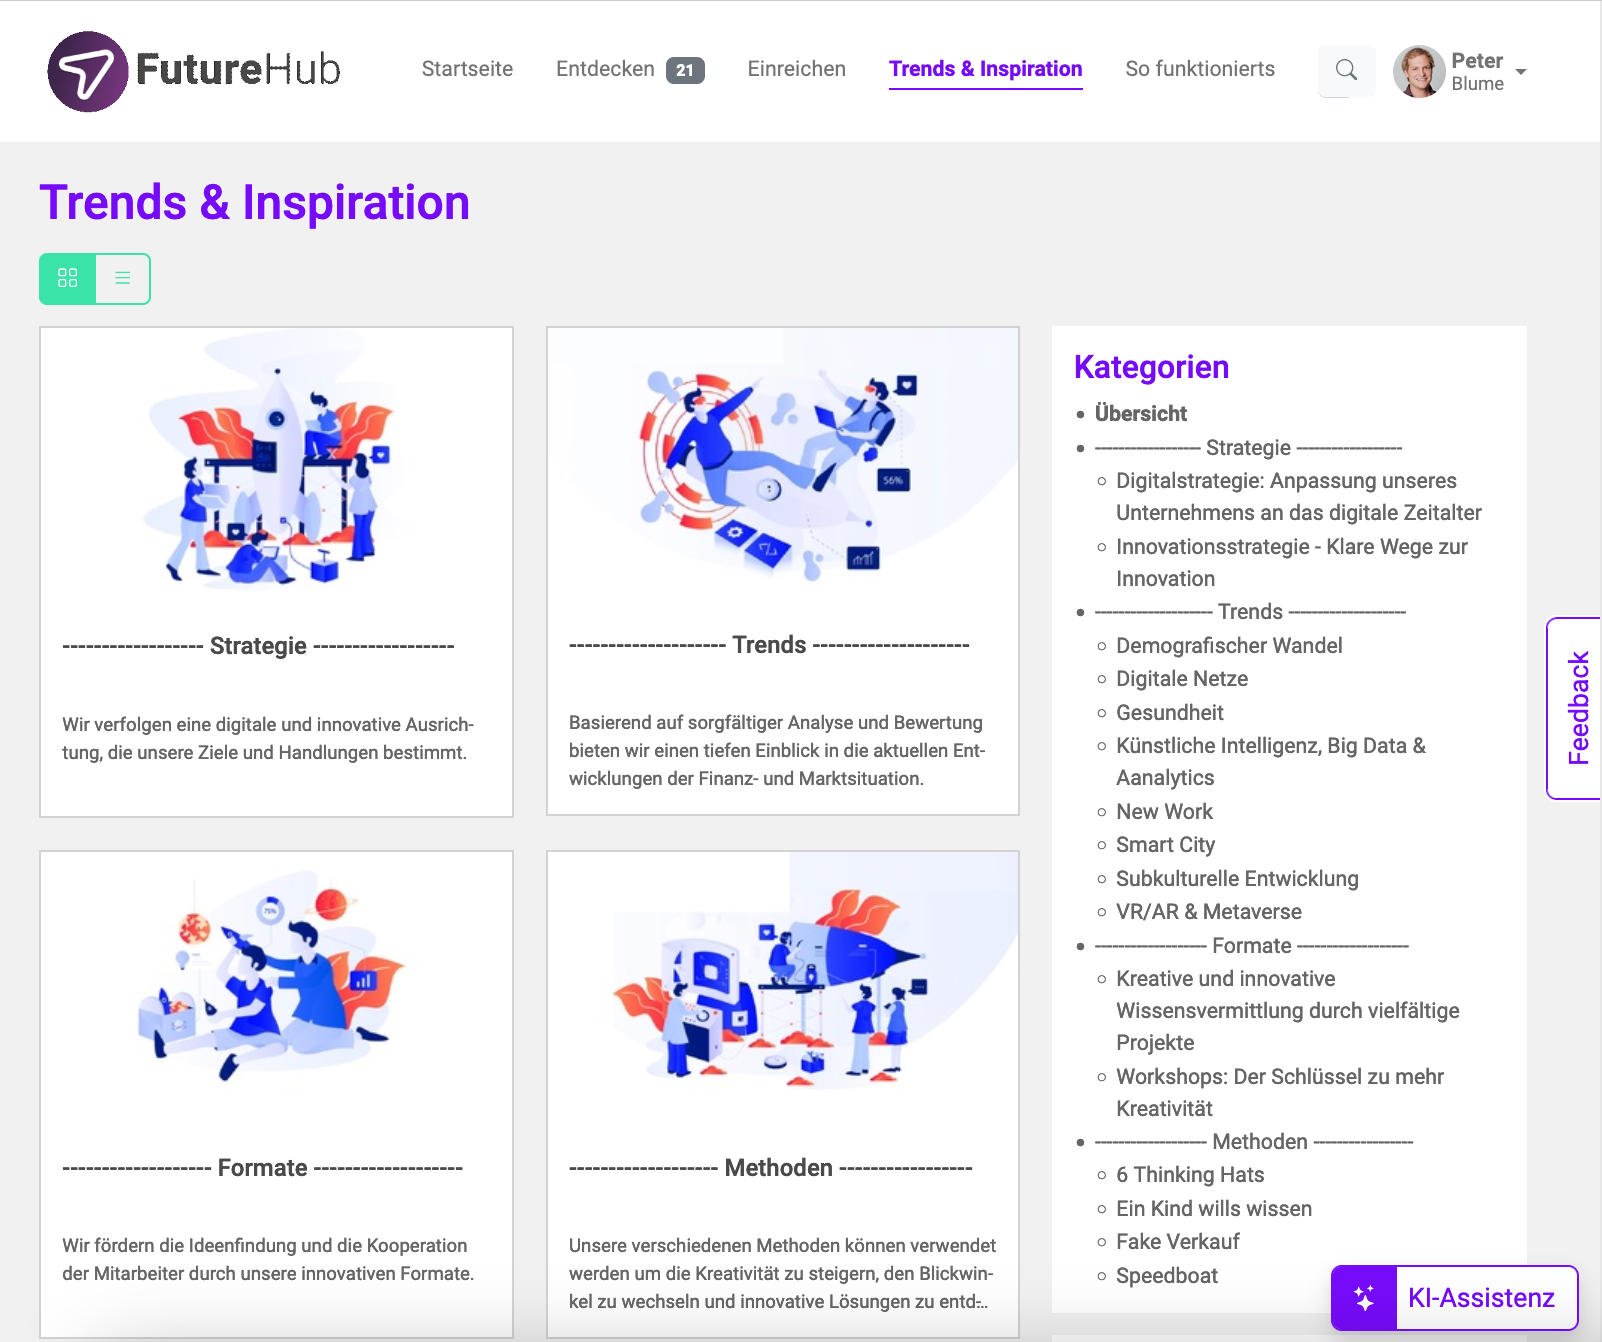Viewport: 1602px width, 1342px height.
Task: Switch to list view layout
Action: (123, 278)
